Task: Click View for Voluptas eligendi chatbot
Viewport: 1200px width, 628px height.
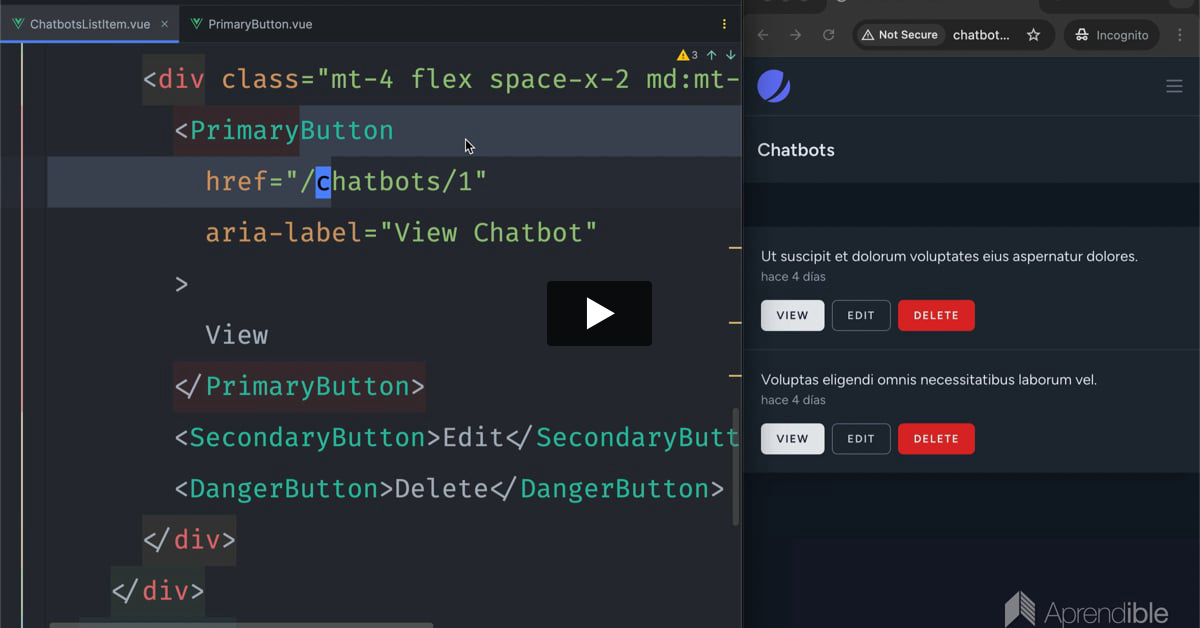Action: pos(792,439)
